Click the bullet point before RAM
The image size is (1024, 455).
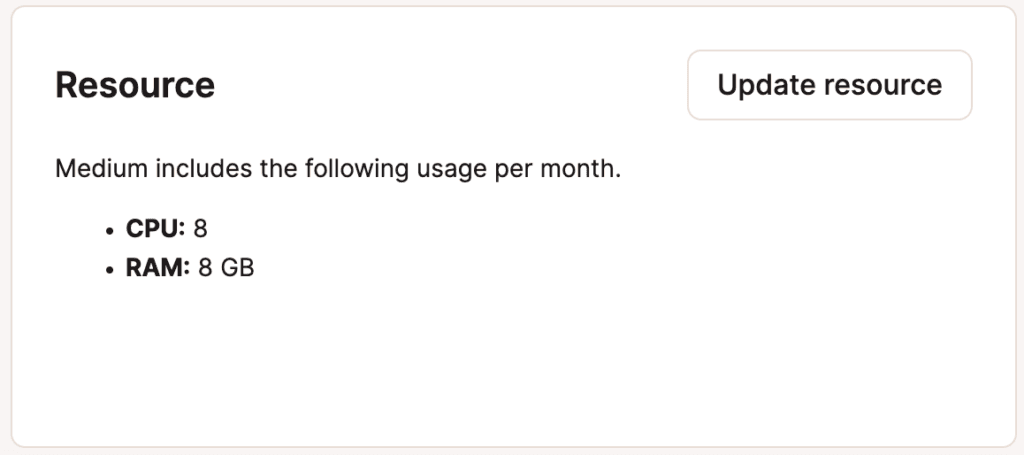coord(109,270)
